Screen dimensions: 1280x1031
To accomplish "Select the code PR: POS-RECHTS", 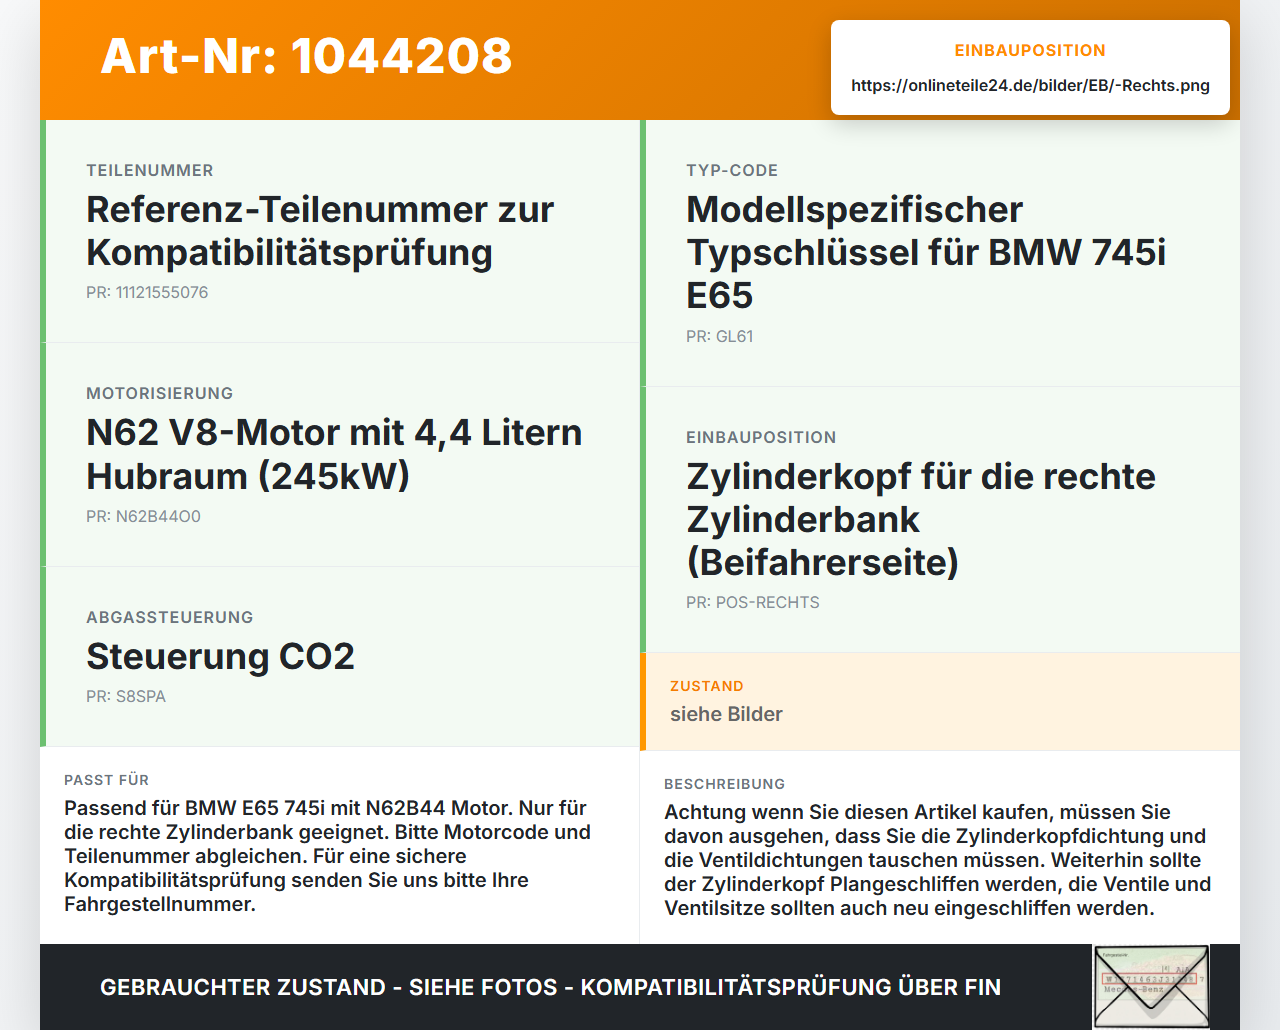I will pos(753,603).
